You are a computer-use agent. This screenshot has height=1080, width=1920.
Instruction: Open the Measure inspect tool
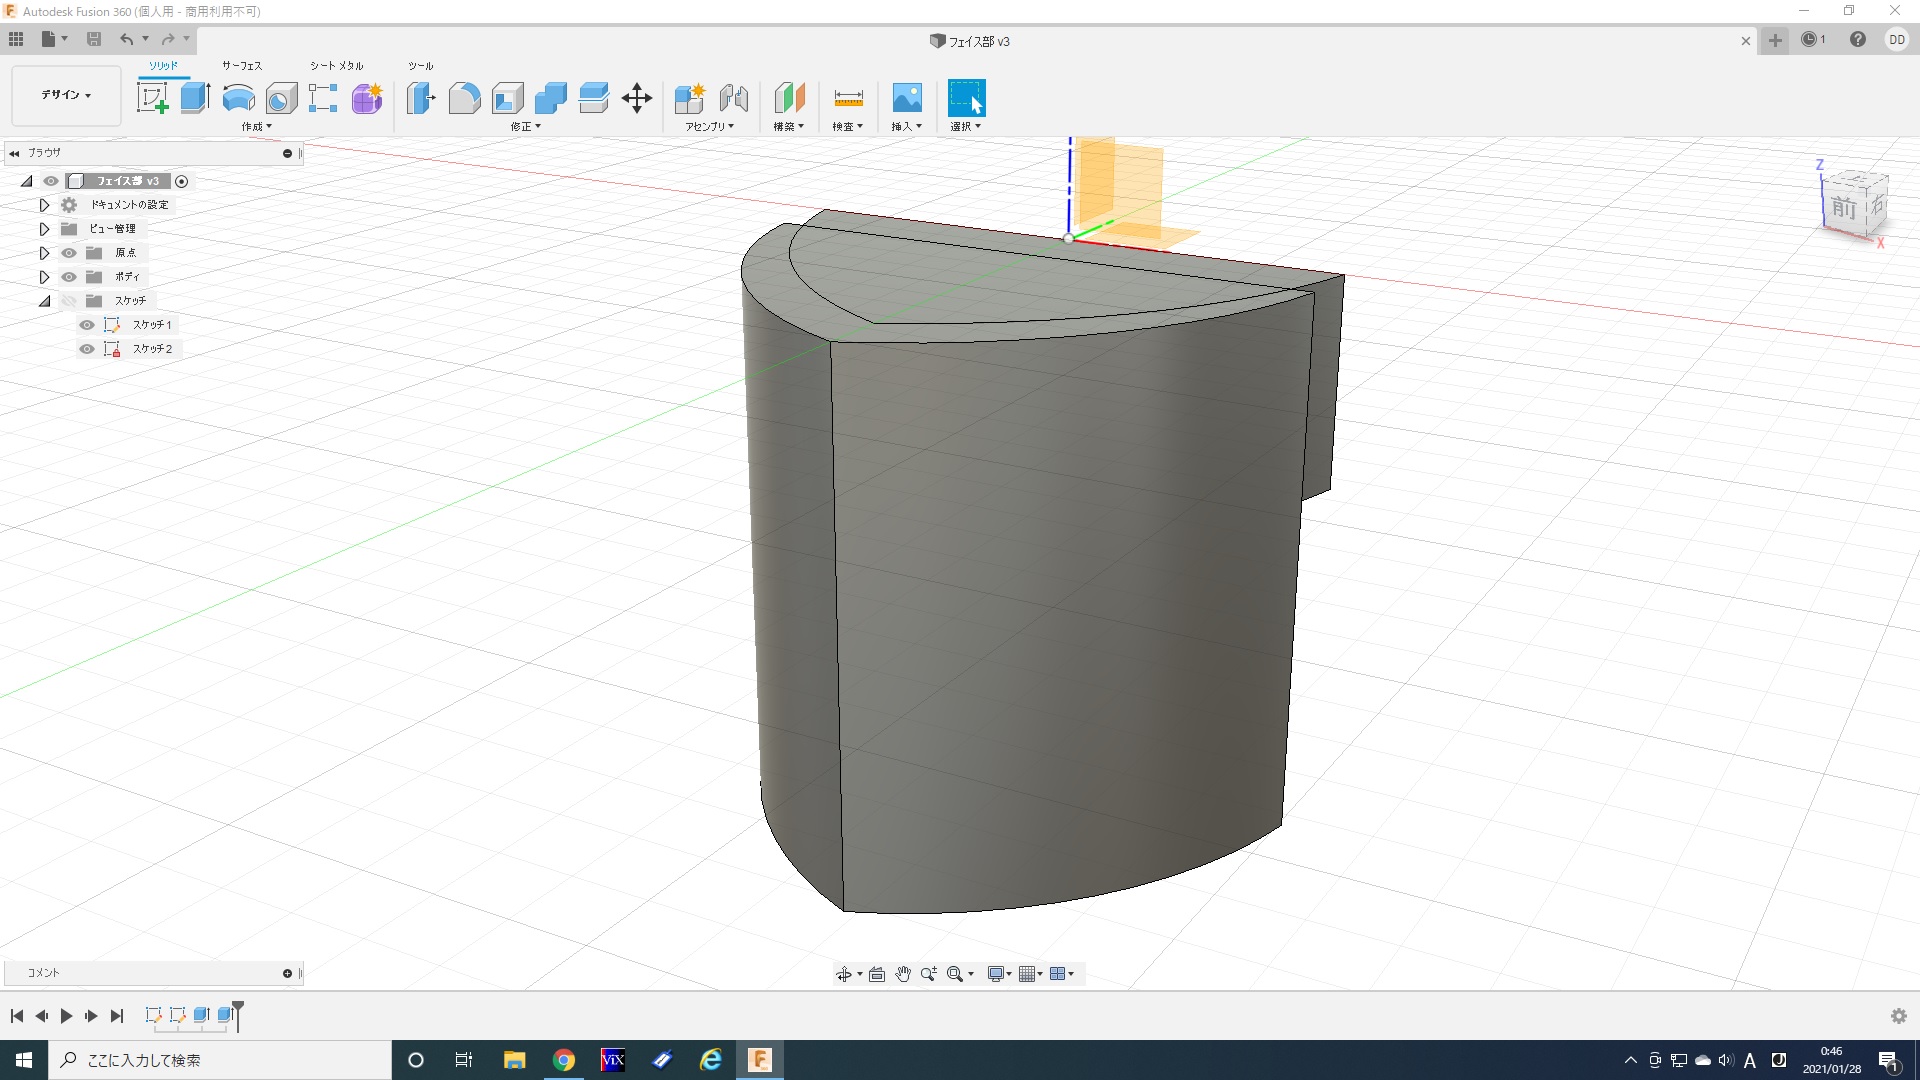click(x=848, y=98)
